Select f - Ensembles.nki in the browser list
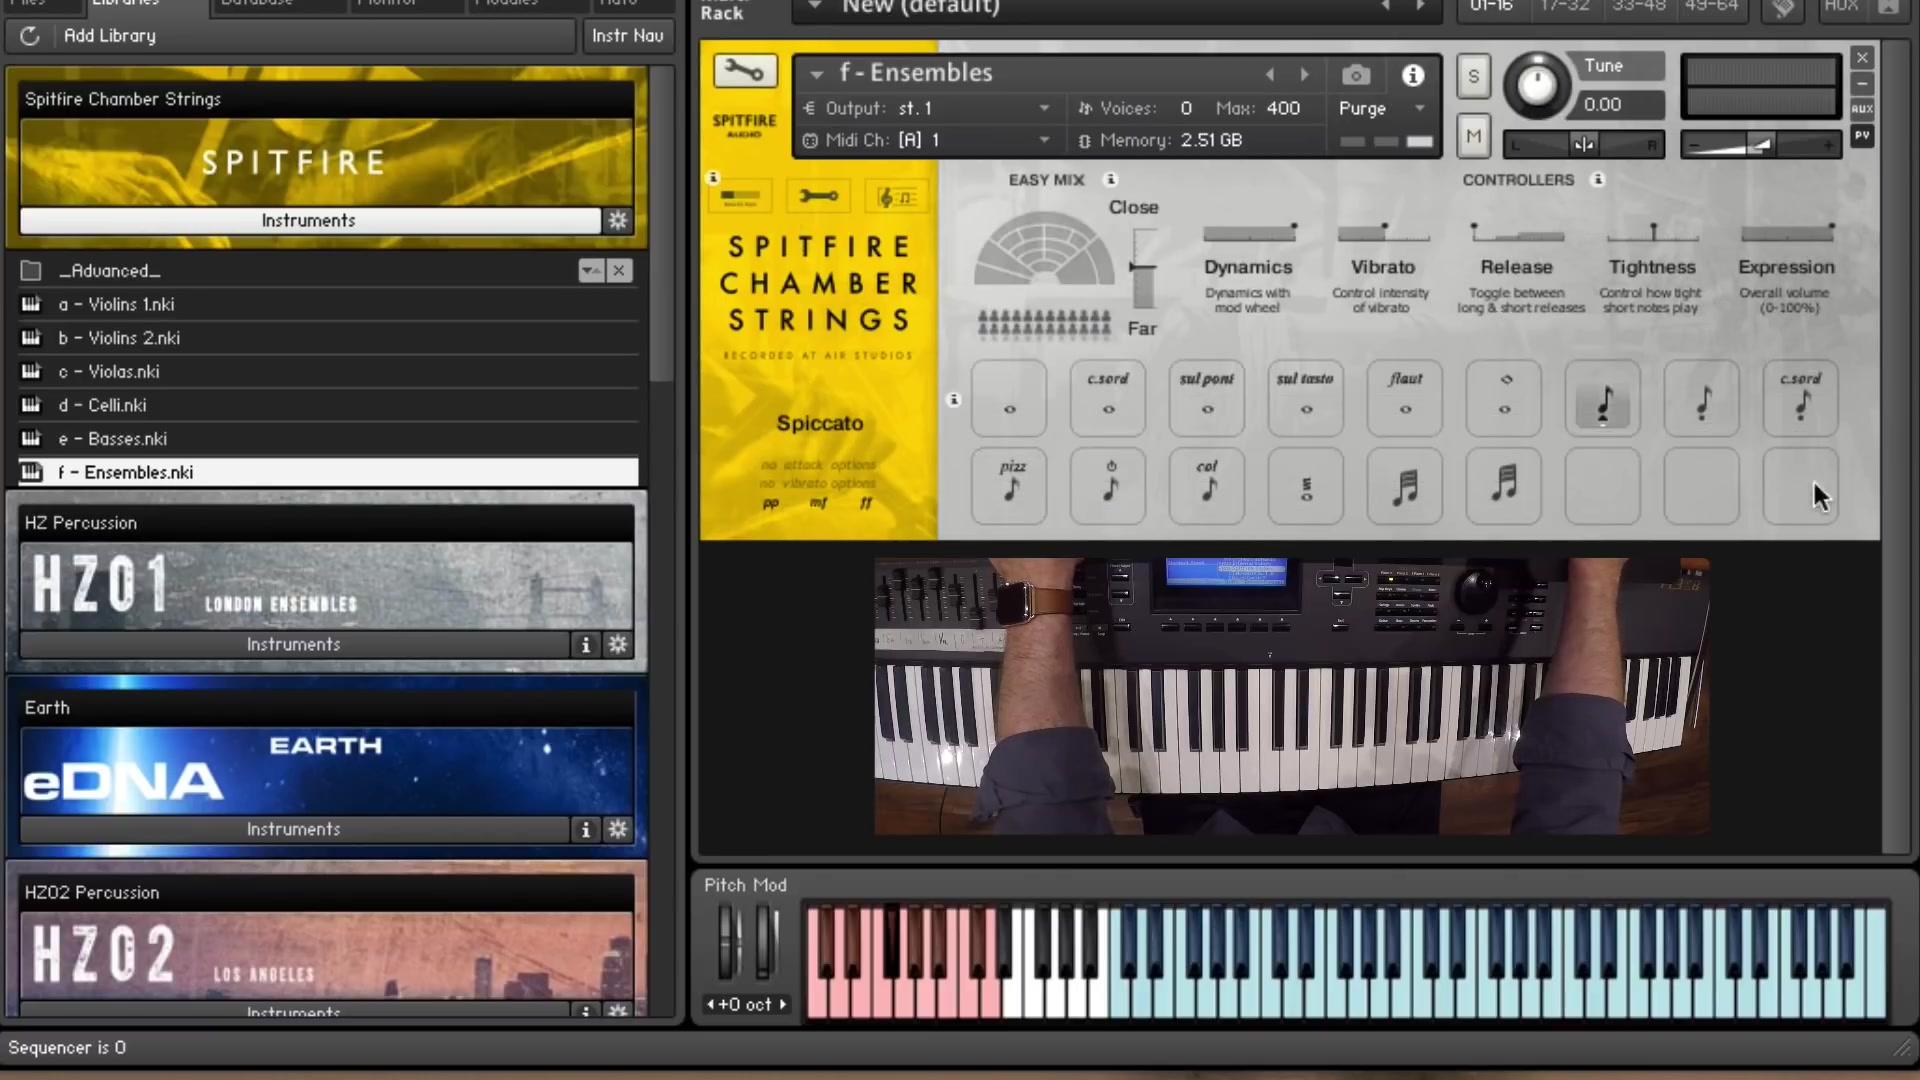The width and height of the screenshot is (1920, 1080). (126, 472)
